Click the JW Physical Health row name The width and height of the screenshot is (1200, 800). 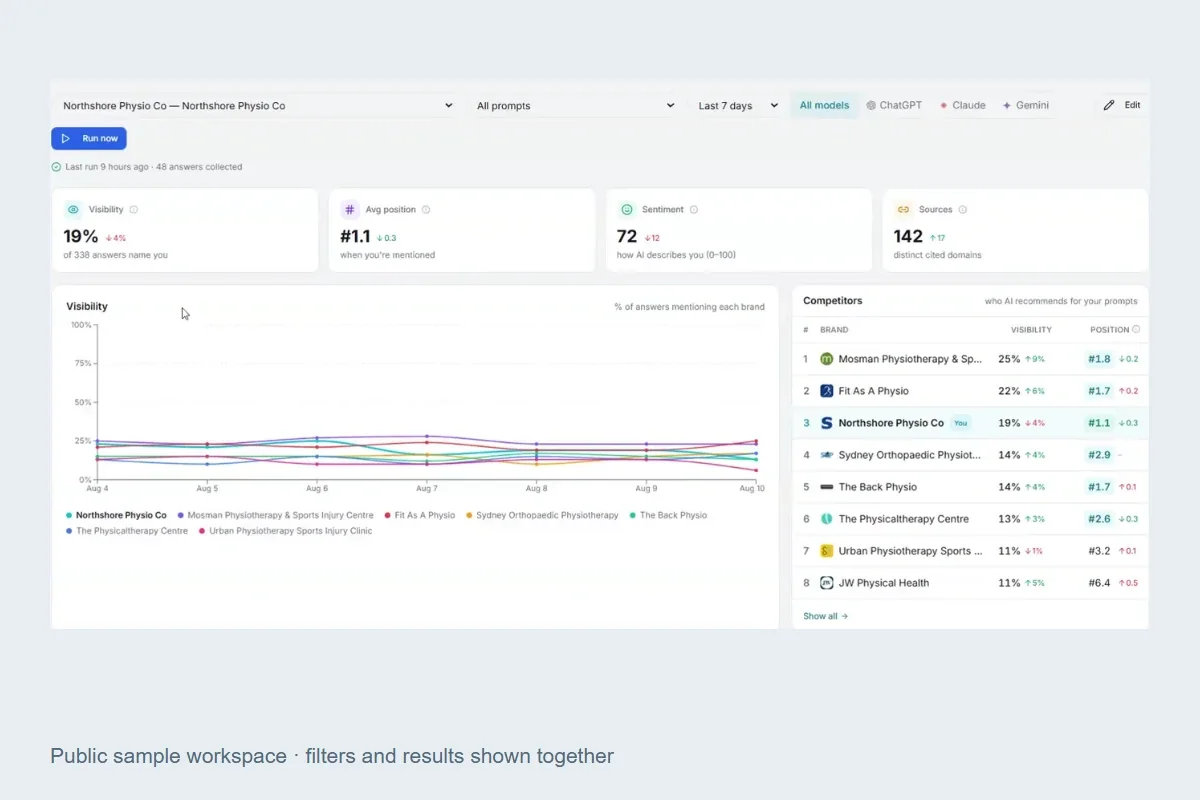(x=884, y=583)
